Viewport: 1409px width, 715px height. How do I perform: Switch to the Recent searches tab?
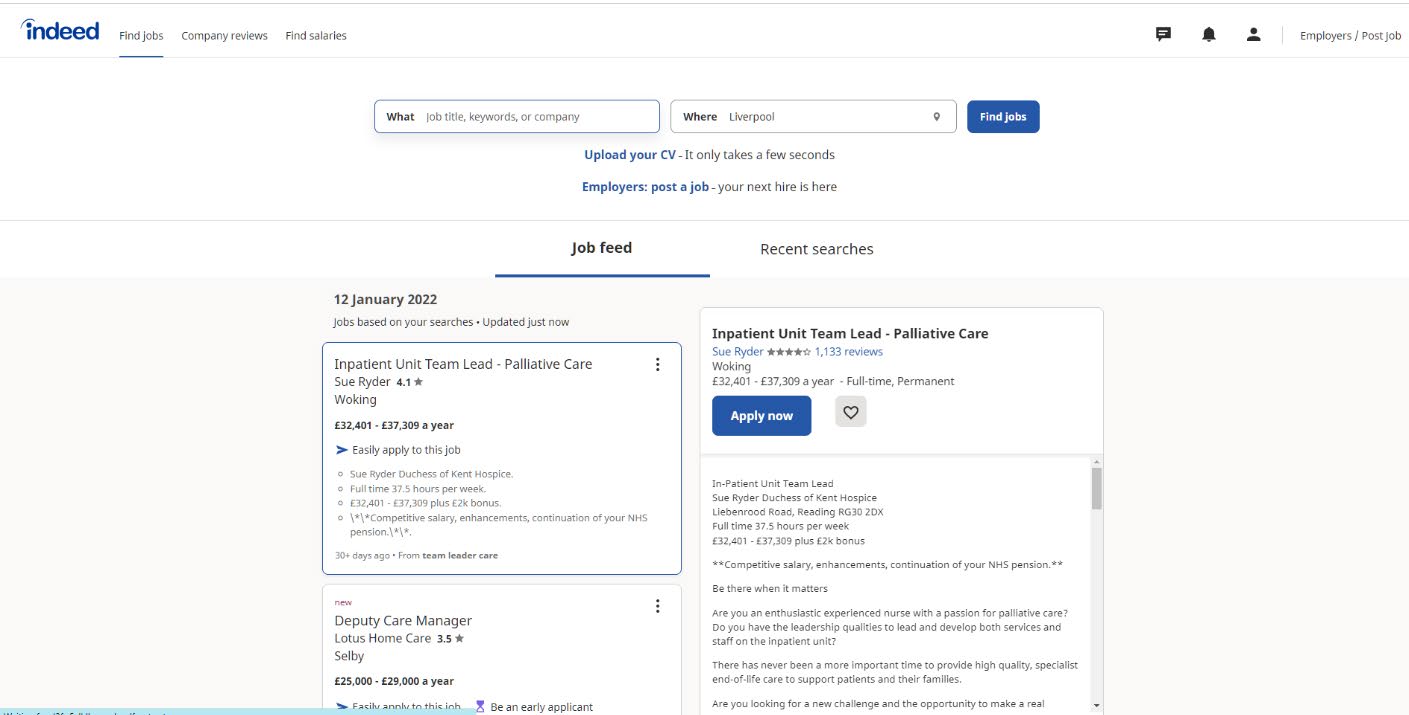[816, 249]
